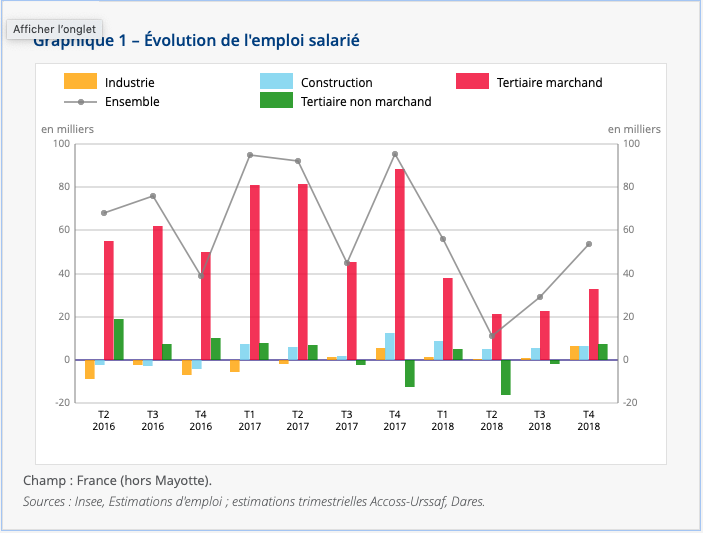Image resolution: width=703 pixels, height=533 pixels.
Task: Click the red Tertiaire marchand bar for T2 2017
Action: 303,272
